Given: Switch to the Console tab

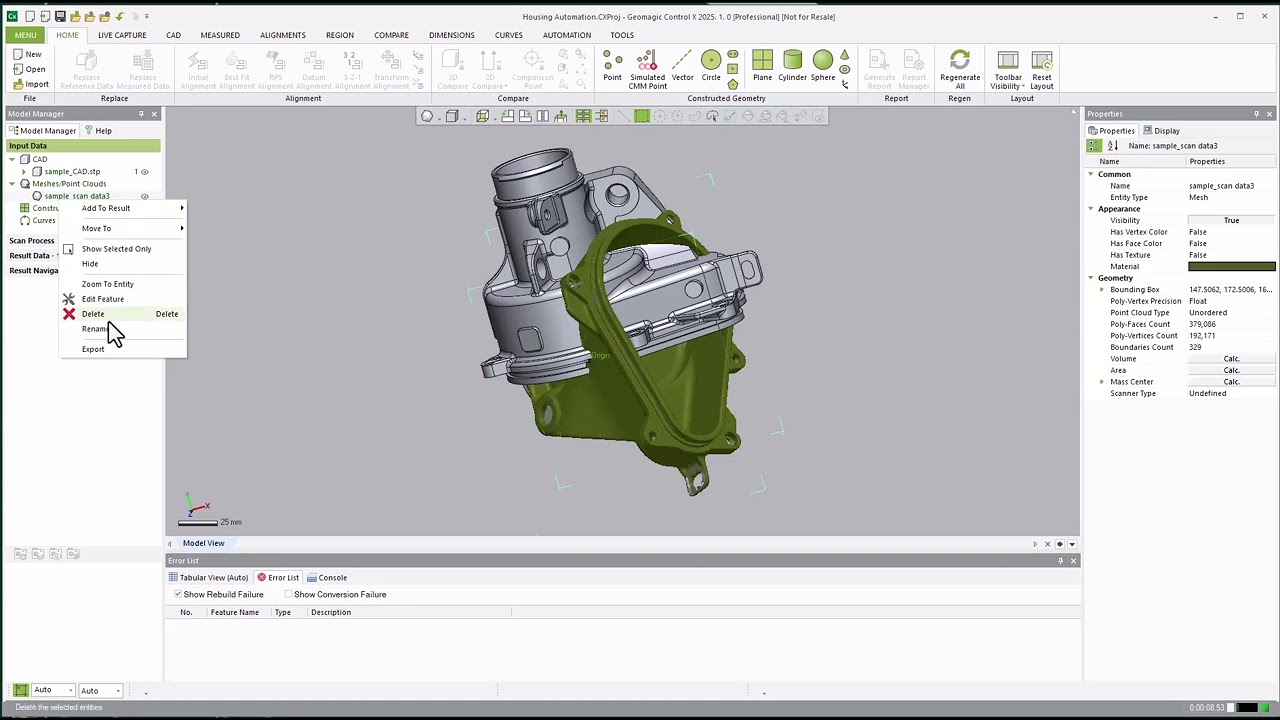Looking at the screenshot, I should pyautogui.click(x=332, y=577).
